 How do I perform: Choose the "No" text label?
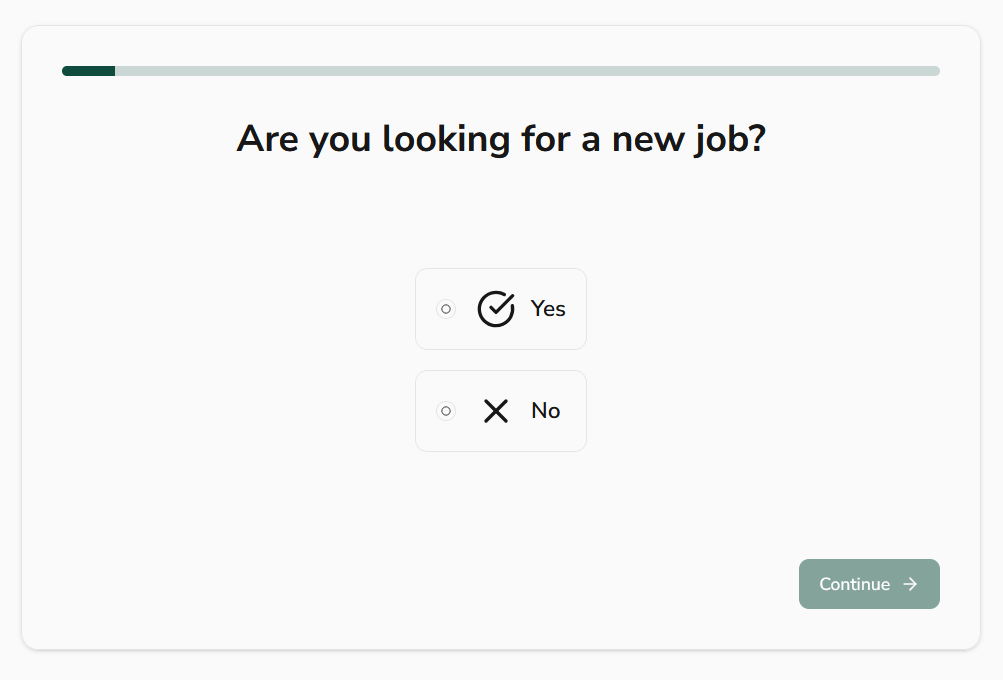point(545,411)
